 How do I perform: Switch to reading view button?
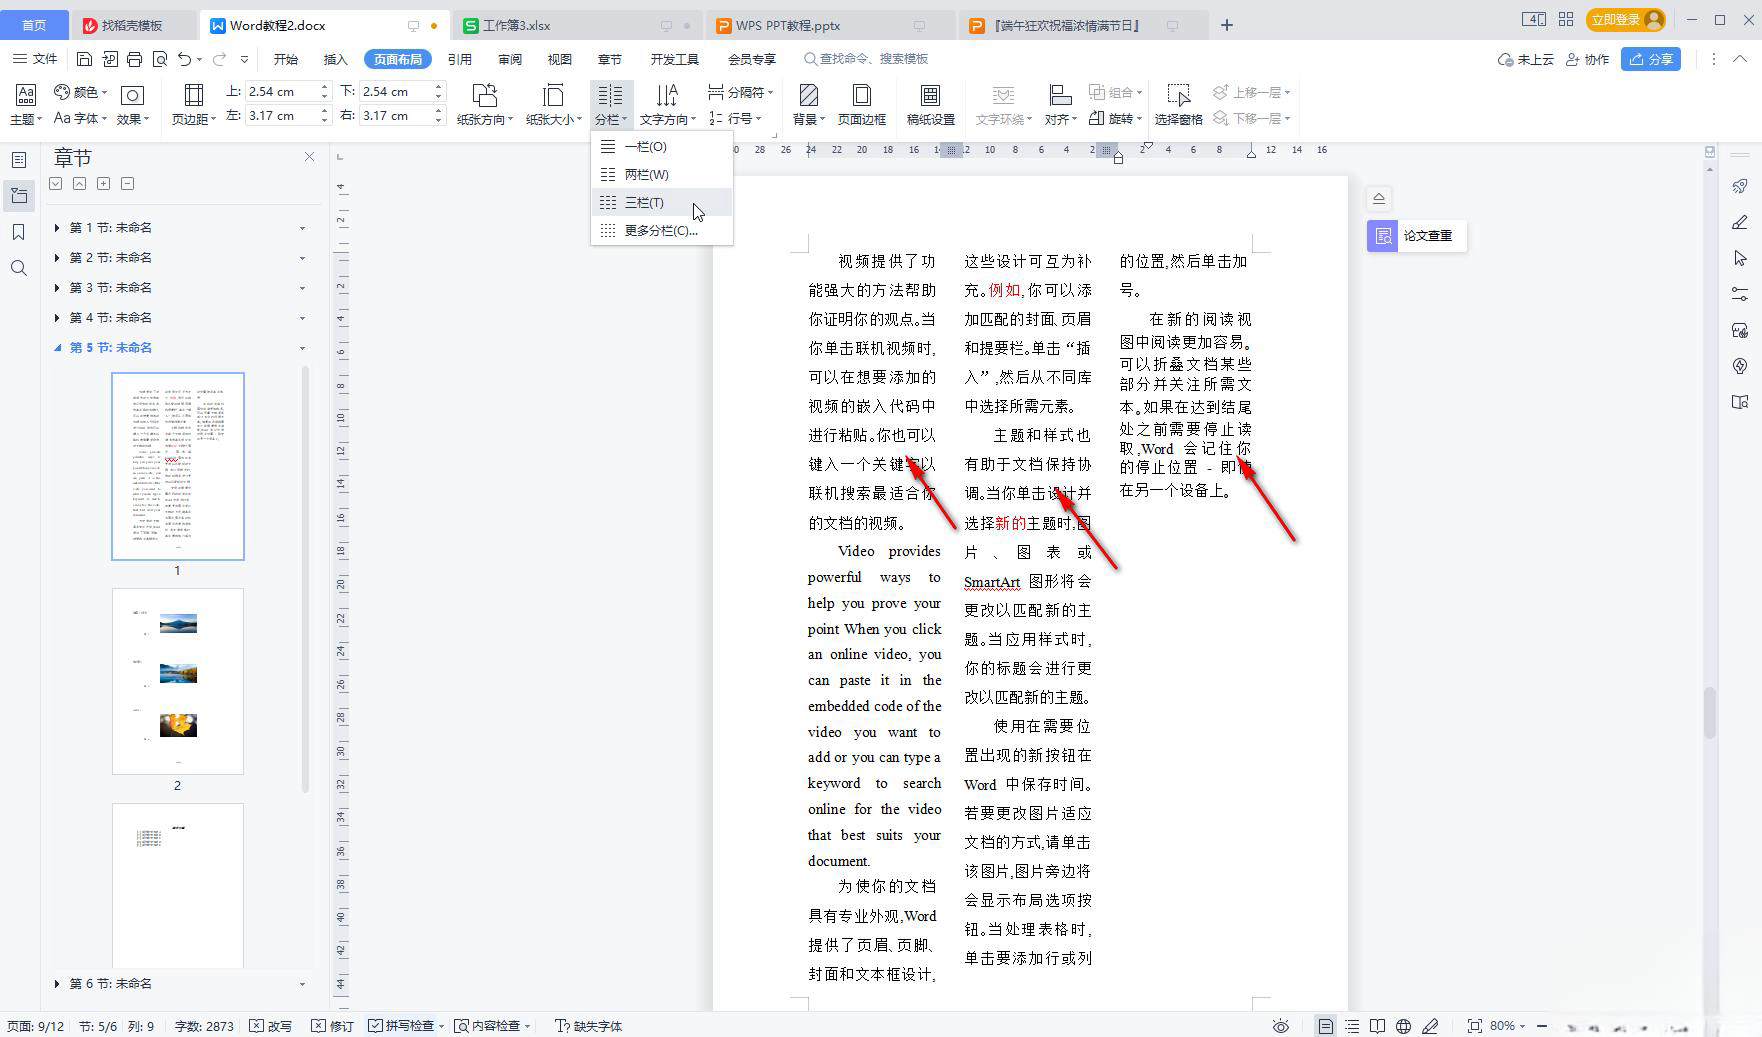[1377, 1026]
